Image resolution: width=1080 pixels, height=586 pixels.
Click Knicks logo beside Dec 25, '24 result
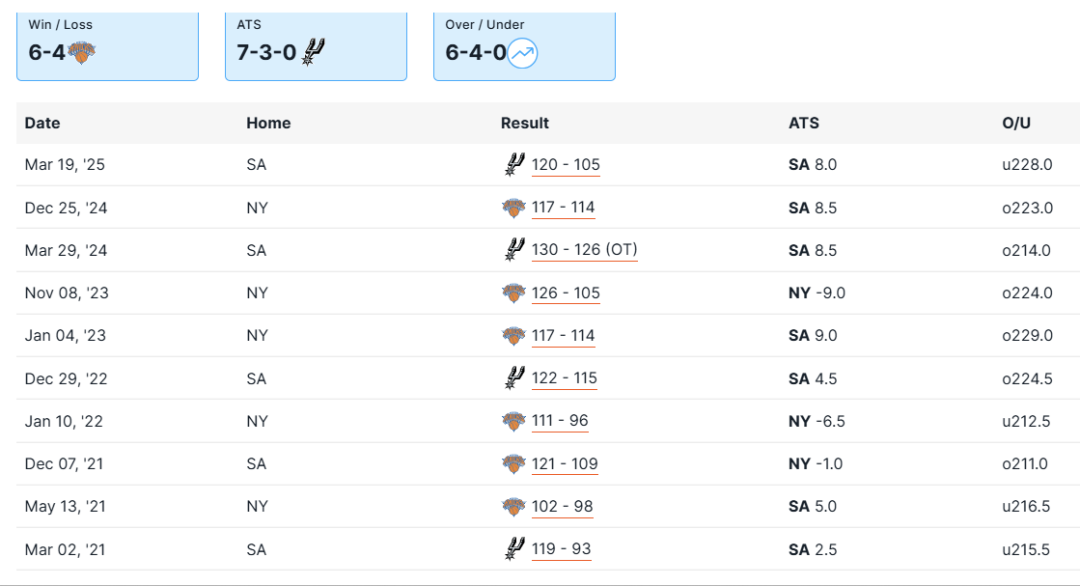513,208
